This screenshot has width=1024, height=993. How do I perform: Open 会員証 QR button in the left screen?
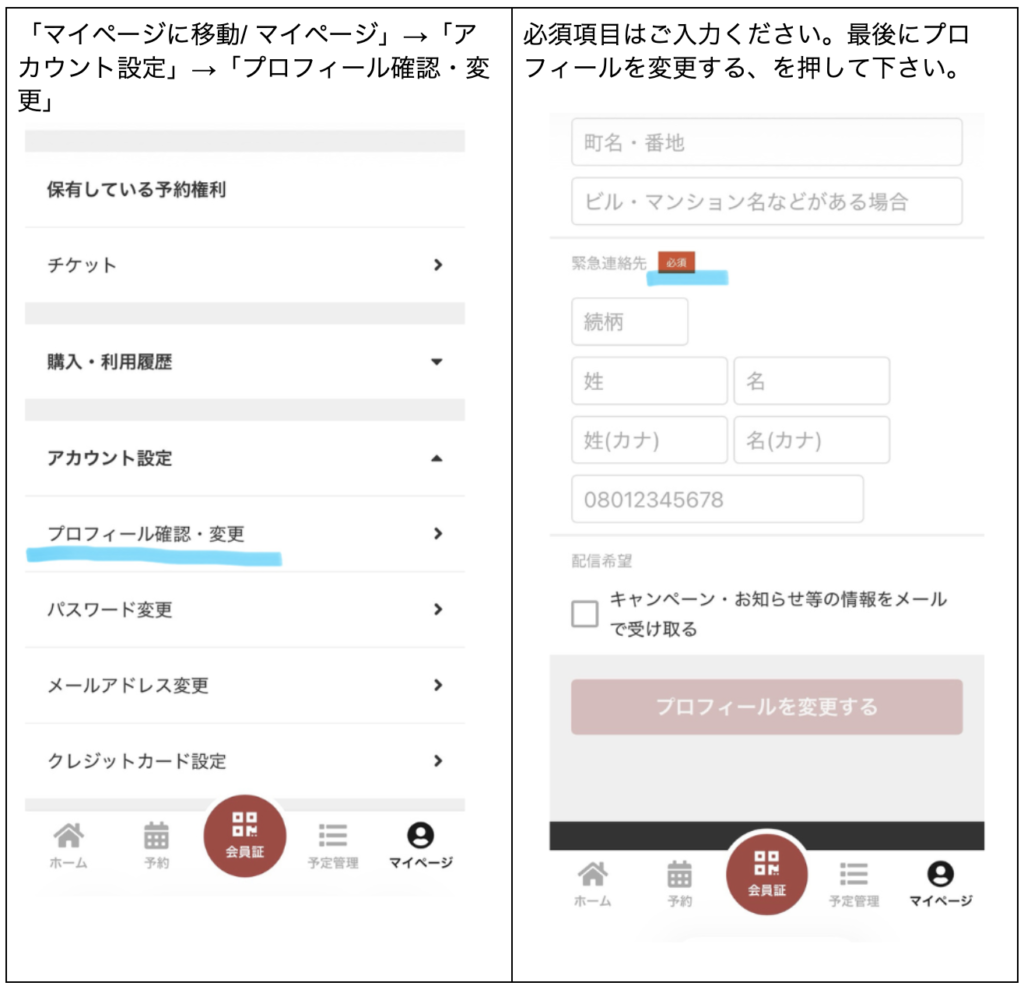[x=245, y=835]
